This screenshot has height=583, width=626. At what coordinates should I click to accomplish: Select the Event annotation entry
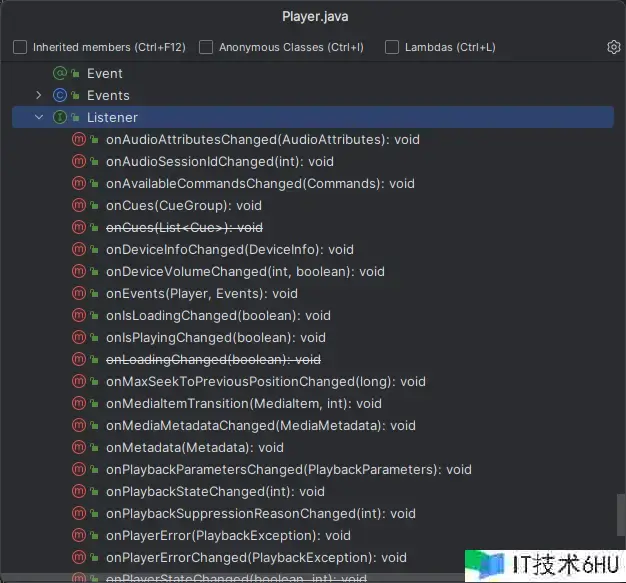[105, 73]
